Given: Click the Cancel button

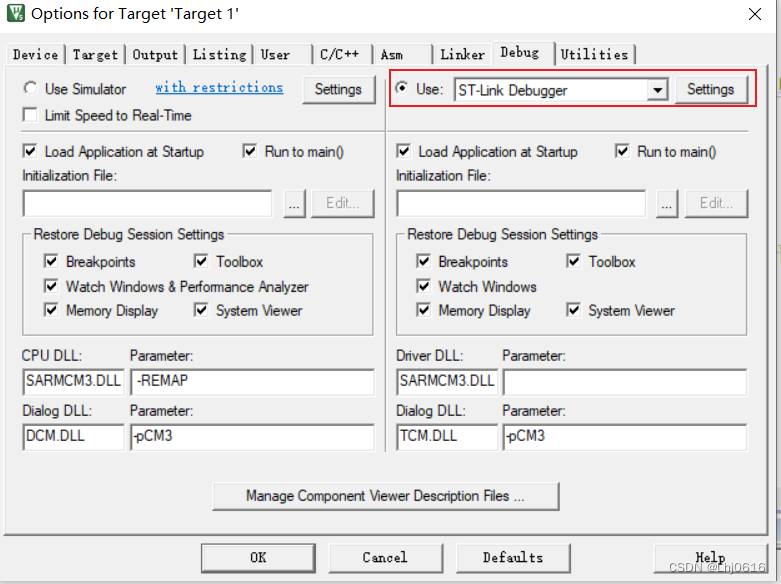Looking at the screenshot, I should pyautogui.click(x=385, y=558).
